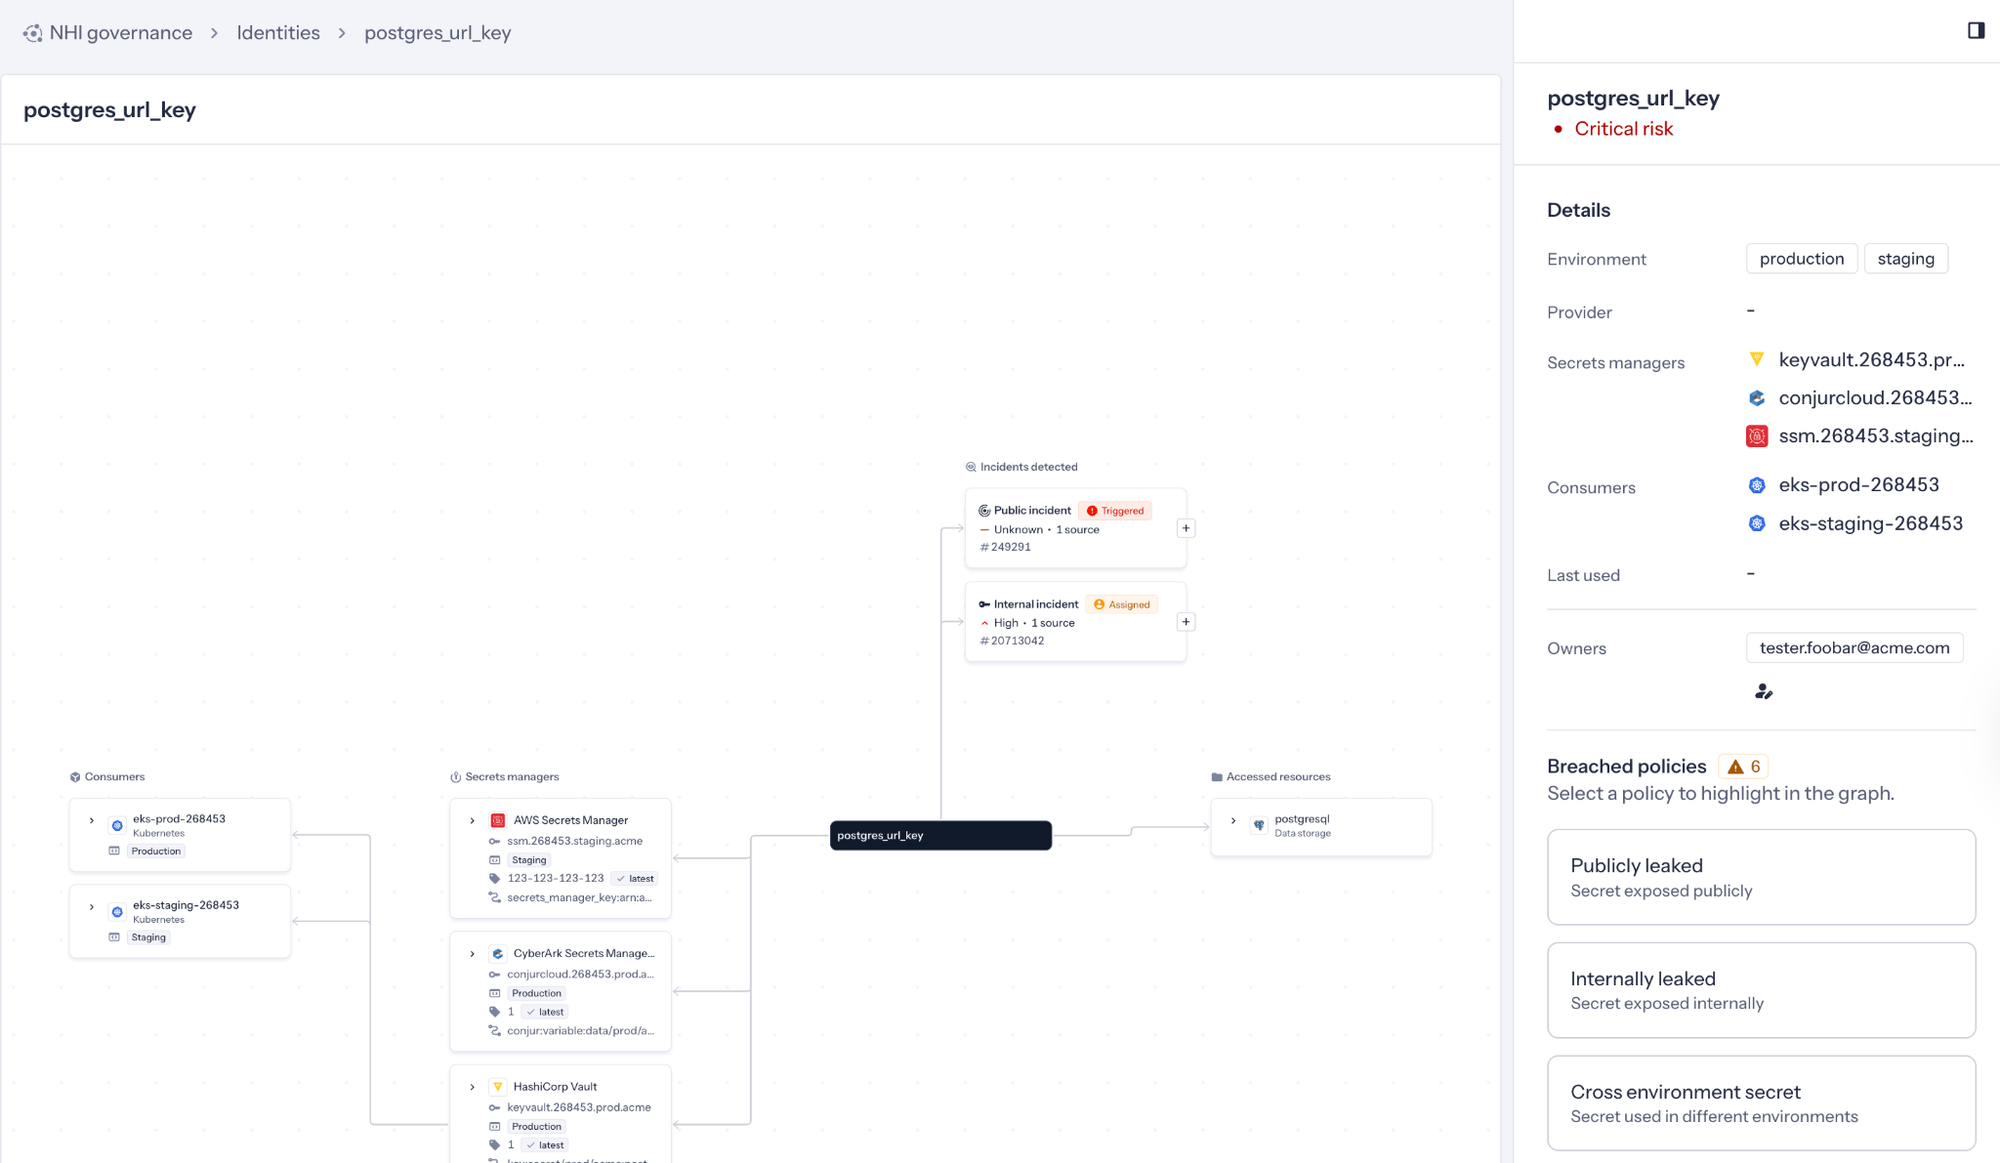This screenshot has height=1163, width=2000.
Task: Go to Identities breadcrumb
Action: [x=278, y=33]
